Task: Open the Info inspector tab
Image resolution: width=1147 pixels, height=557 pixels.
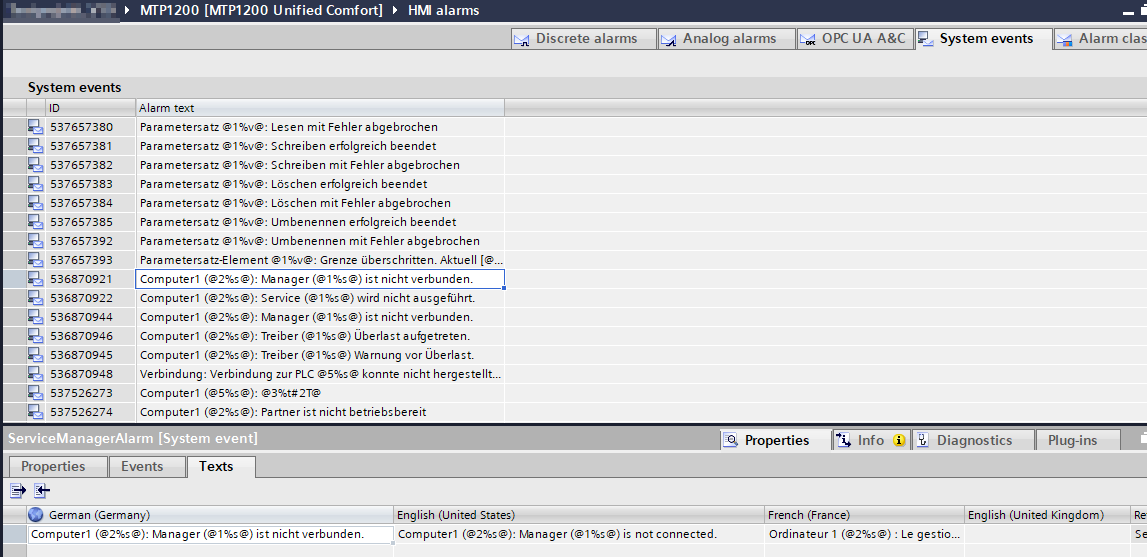Action: 870,440
